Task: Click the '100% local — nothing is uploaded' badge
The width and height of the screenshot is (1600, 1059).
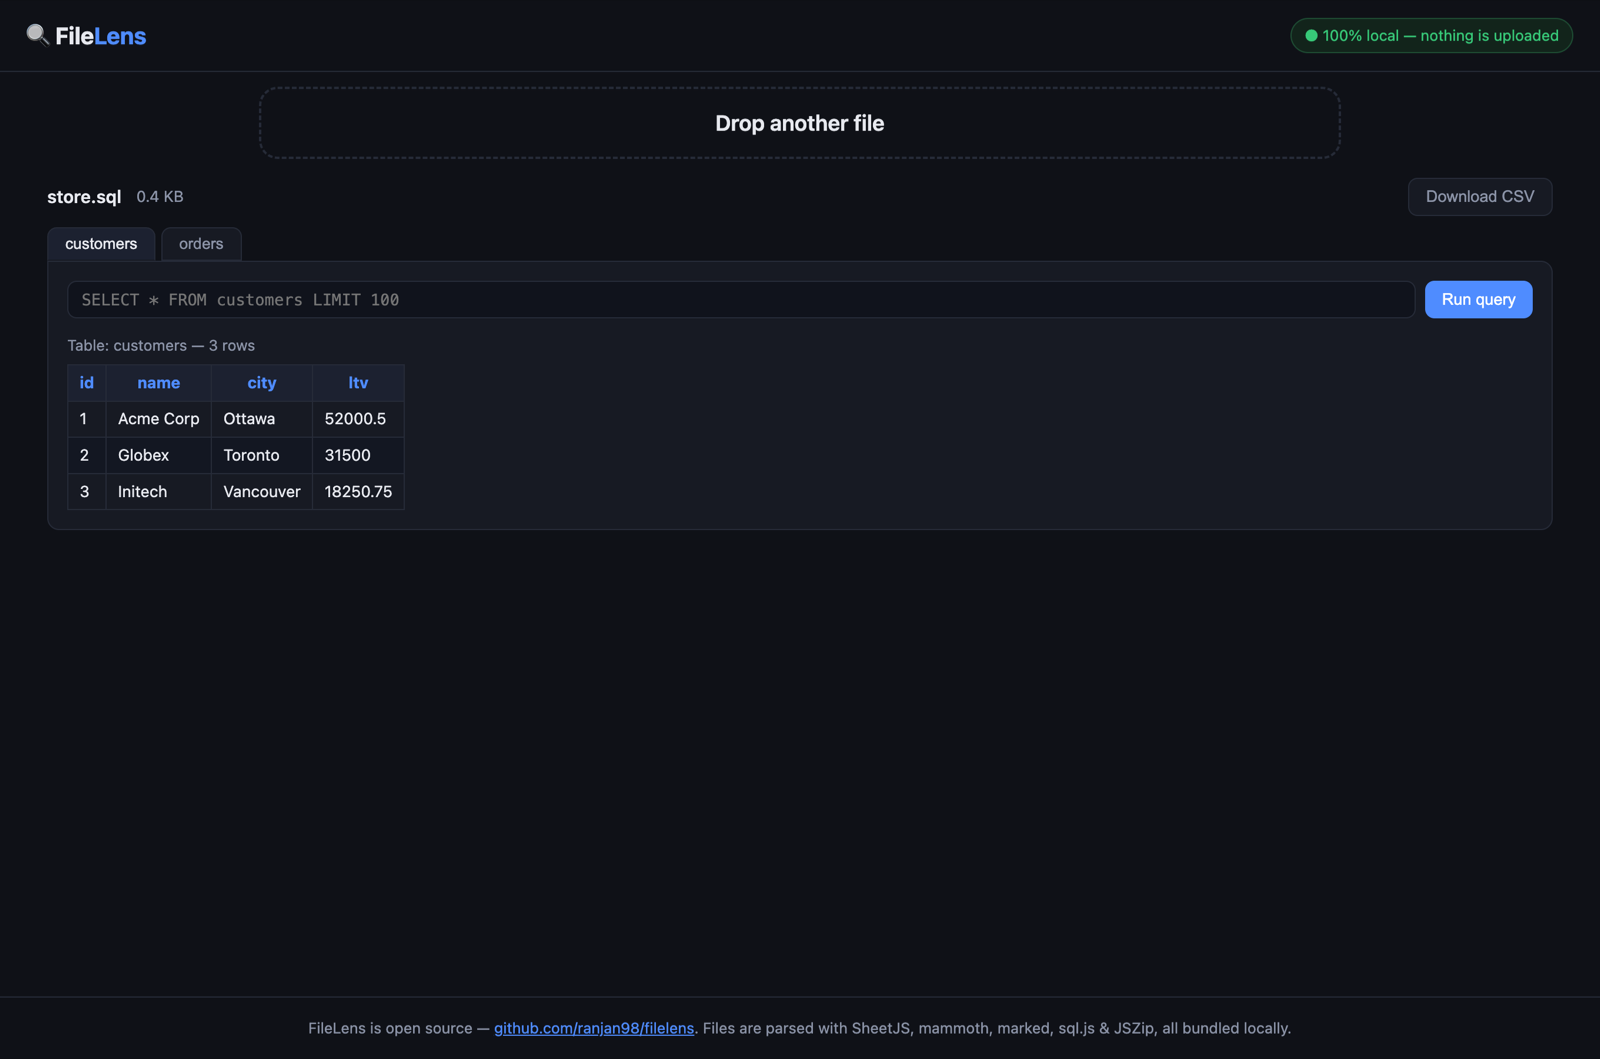Action: click(x=1431, y=36)
